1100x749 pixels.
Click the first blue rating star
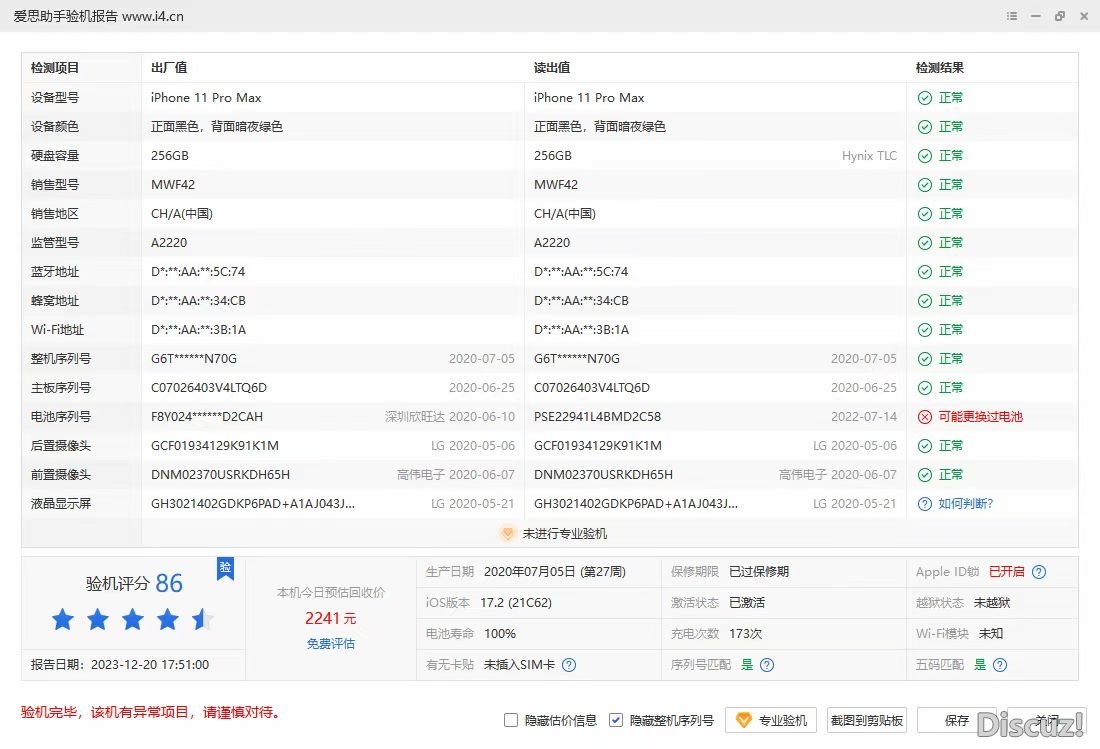[62, 619]
